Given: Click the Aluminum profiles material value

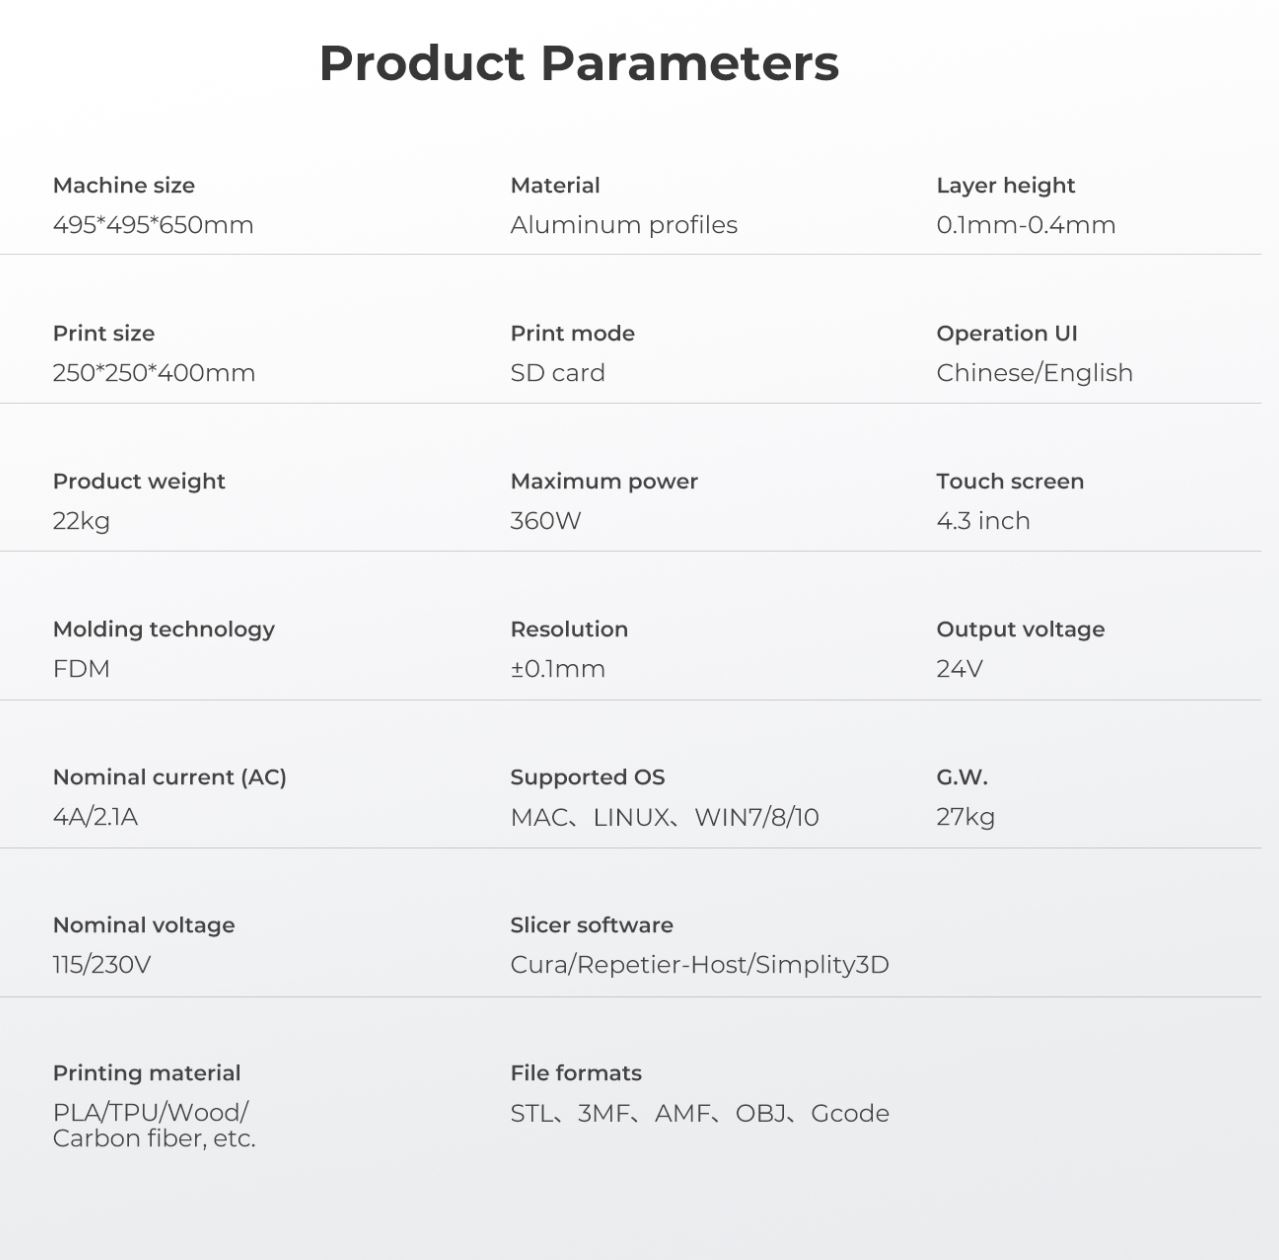Looking at the screenshot, I should pyautogui.click(x=624, y=225).
